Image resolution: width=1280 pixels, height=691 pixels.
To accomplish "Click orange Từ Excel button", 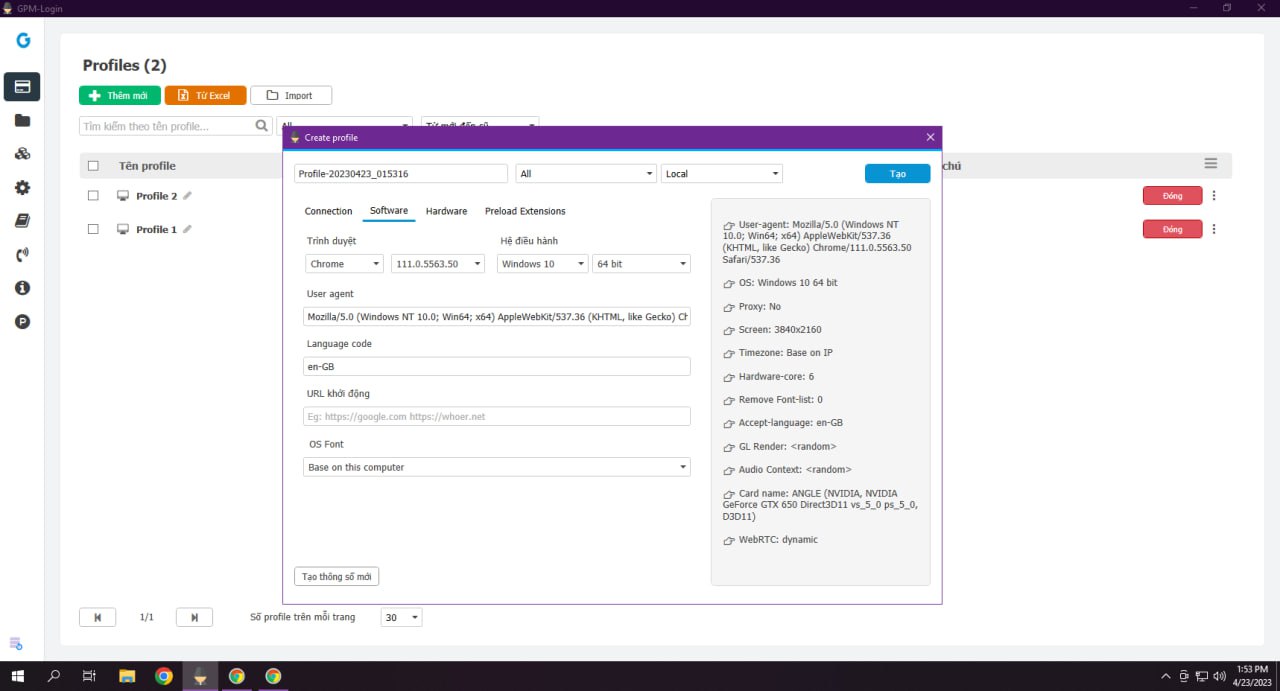I will click(205, 95).
